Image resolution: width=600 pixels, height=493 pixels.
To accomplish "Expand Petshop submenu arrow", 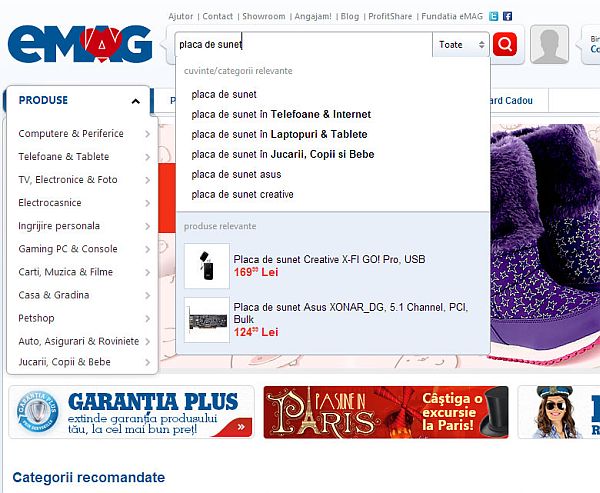I will (147, 318).
